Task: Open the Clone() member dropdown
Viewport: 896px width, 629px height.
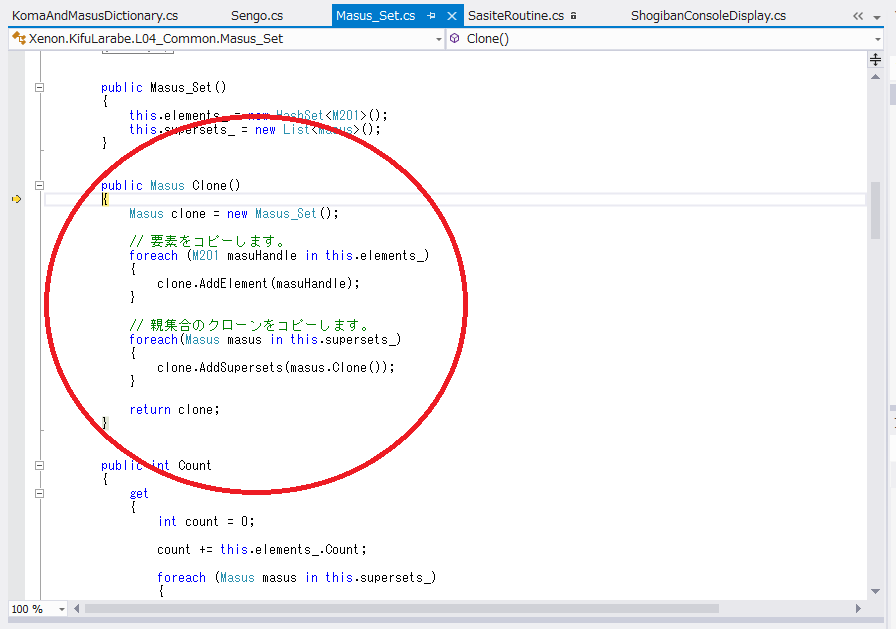Action: click(x=878, y=39)
